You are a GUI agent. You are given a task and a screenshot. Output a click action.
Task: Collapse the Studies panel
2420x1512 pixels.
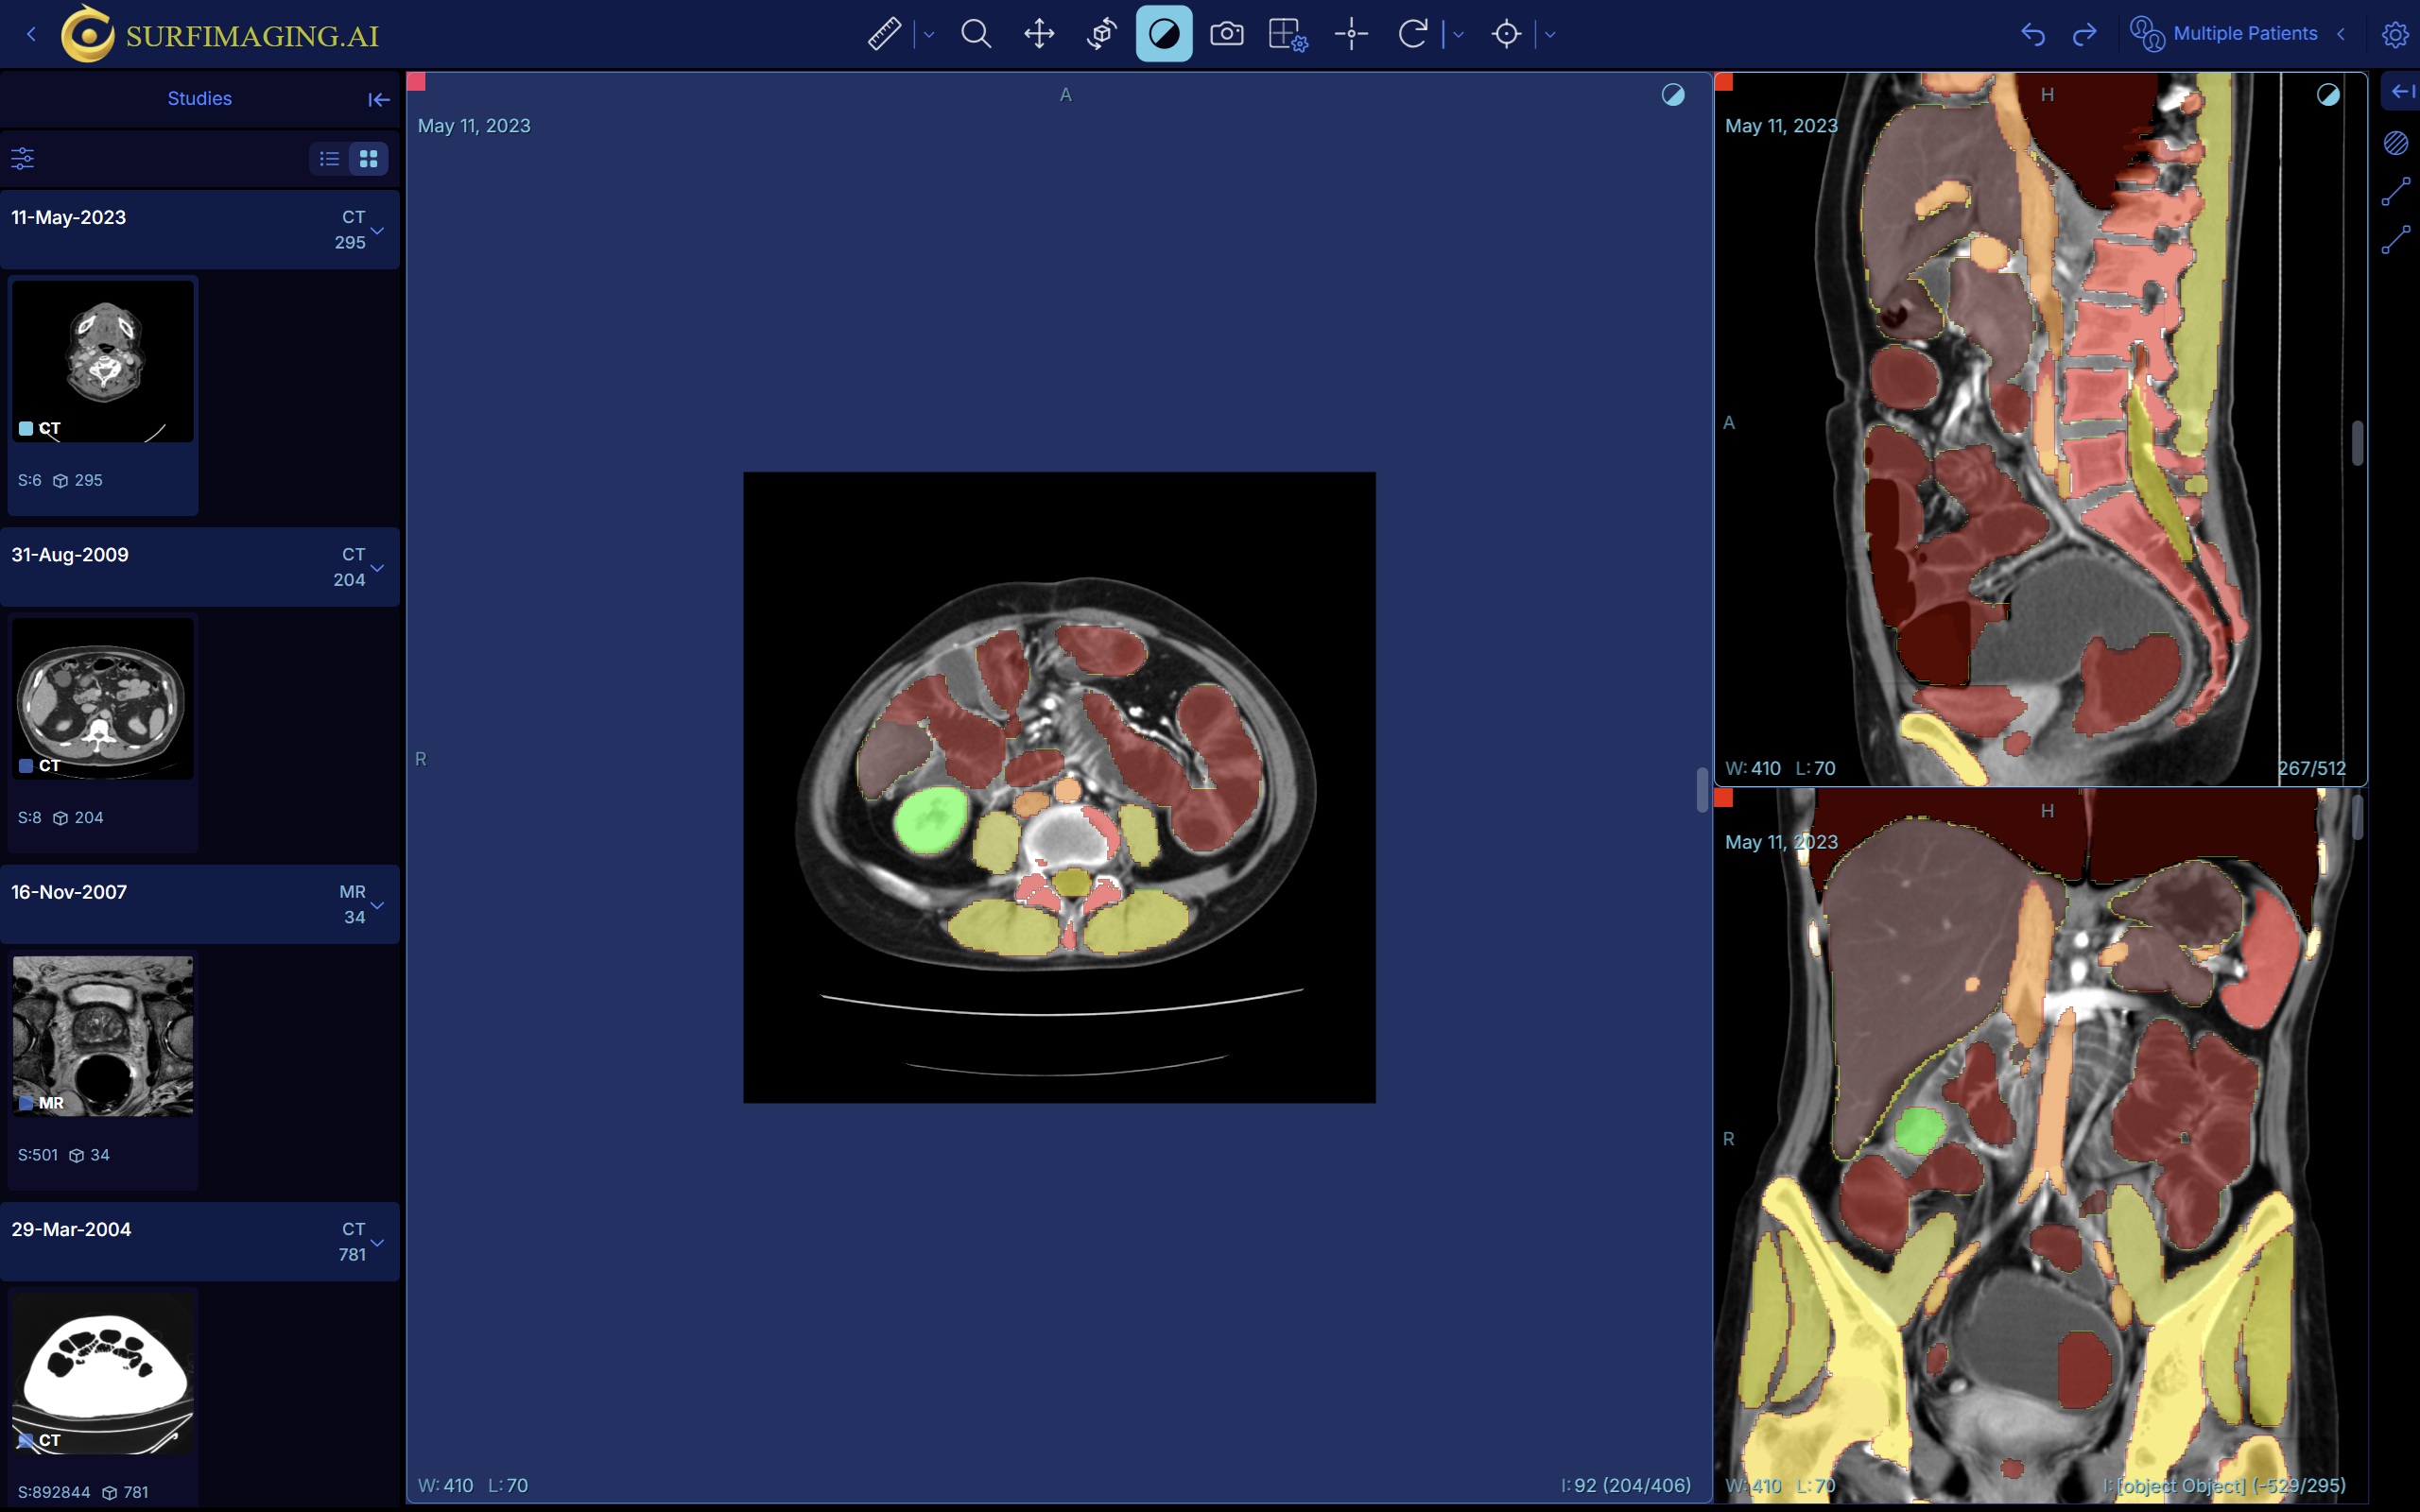click(x=378, y=99)
